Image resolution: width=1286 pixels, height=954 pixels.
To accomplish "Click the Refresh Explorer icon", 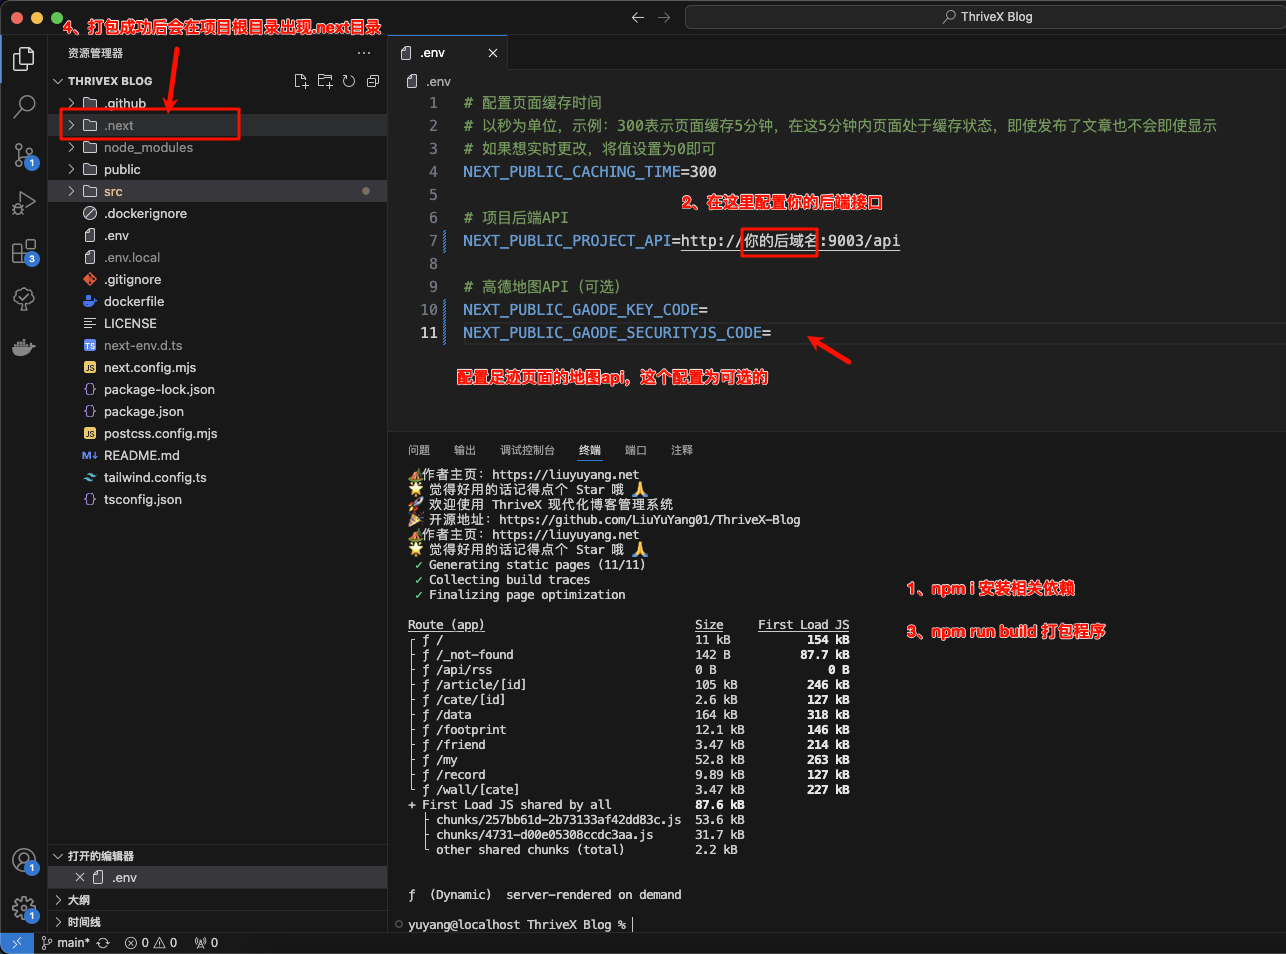I will pyautogui.click(x=349, y=81).
